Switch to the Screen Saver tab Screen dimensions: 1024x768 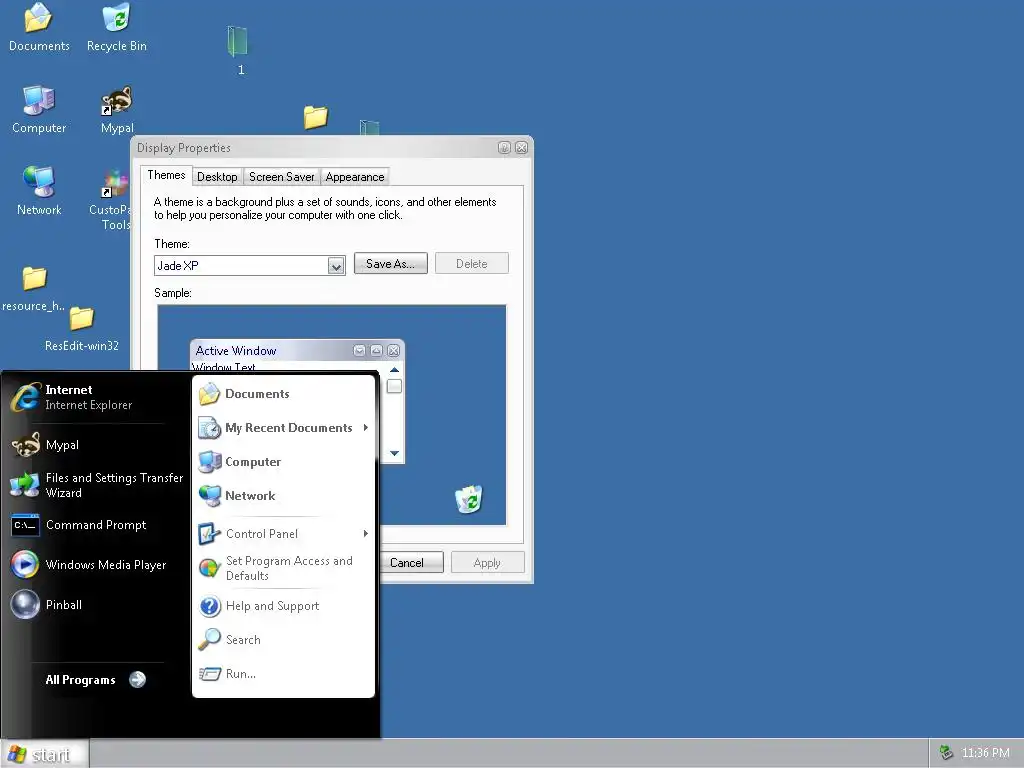tap(281, 177)
